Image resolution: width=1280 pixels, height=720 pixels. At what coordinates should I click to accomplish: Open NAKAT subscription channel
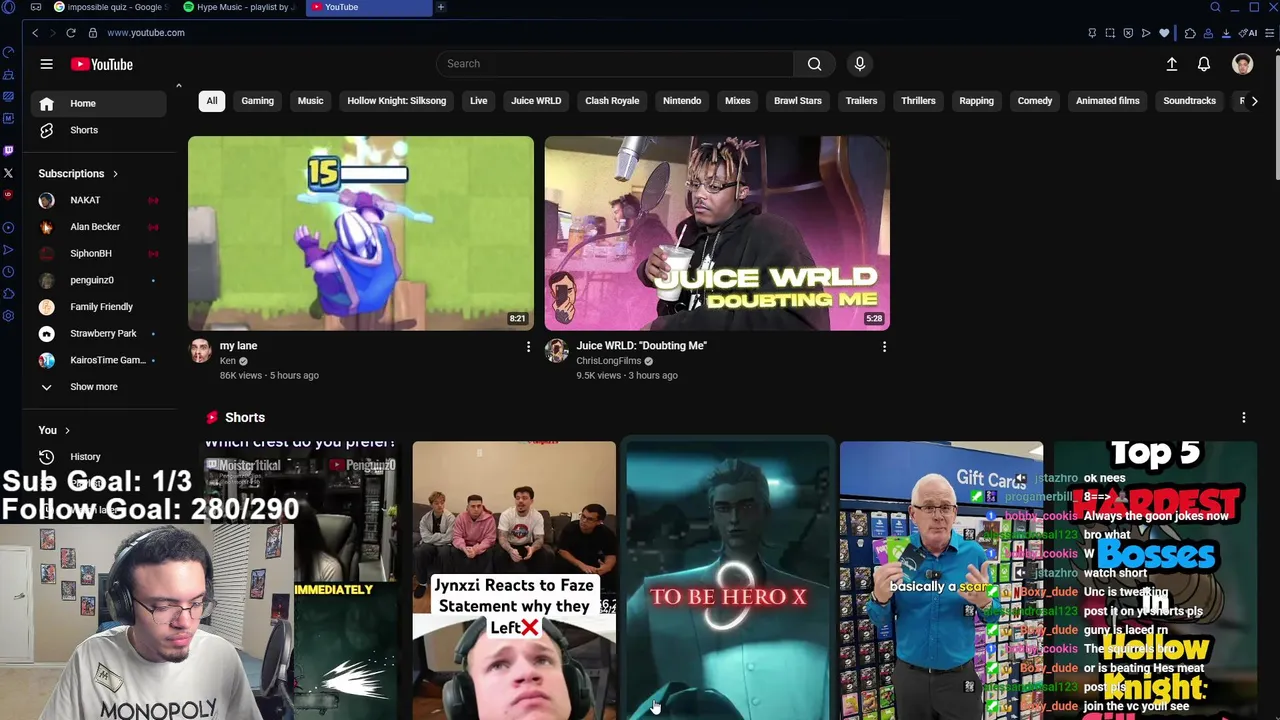pyautogui.click(x=98, y=200)
